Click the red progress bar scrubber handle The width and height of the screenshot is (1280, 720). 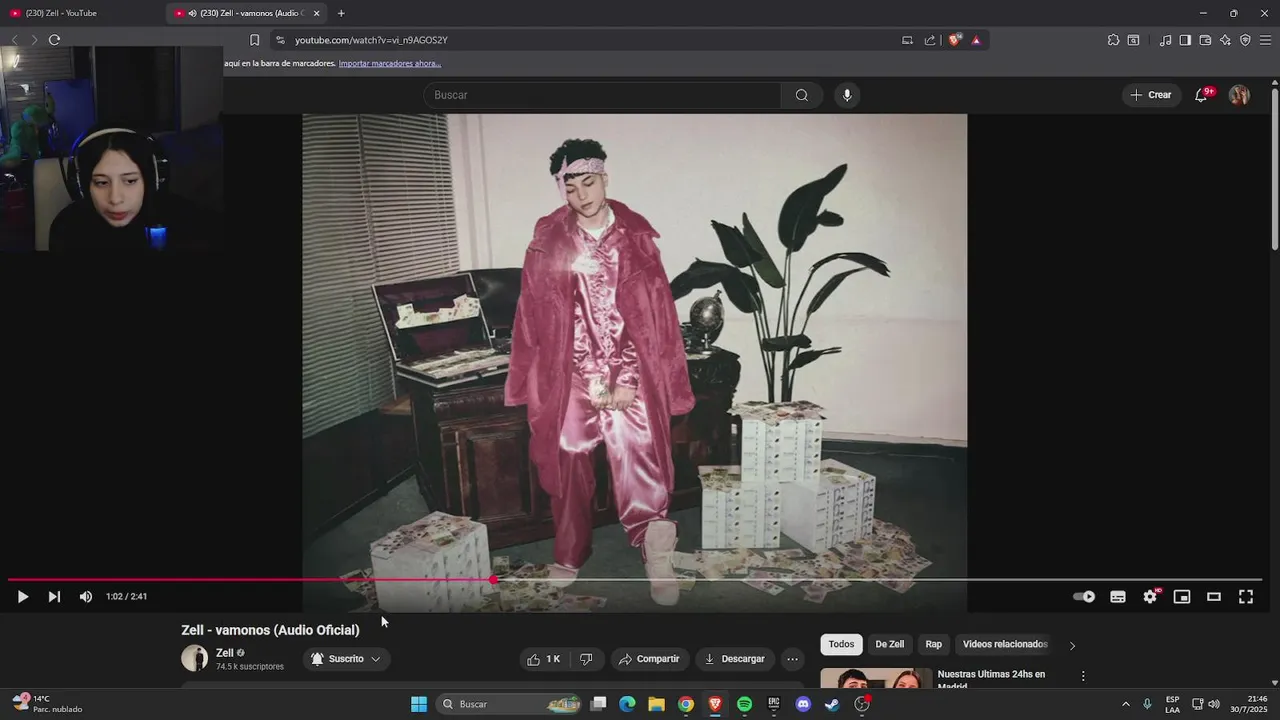494,580
